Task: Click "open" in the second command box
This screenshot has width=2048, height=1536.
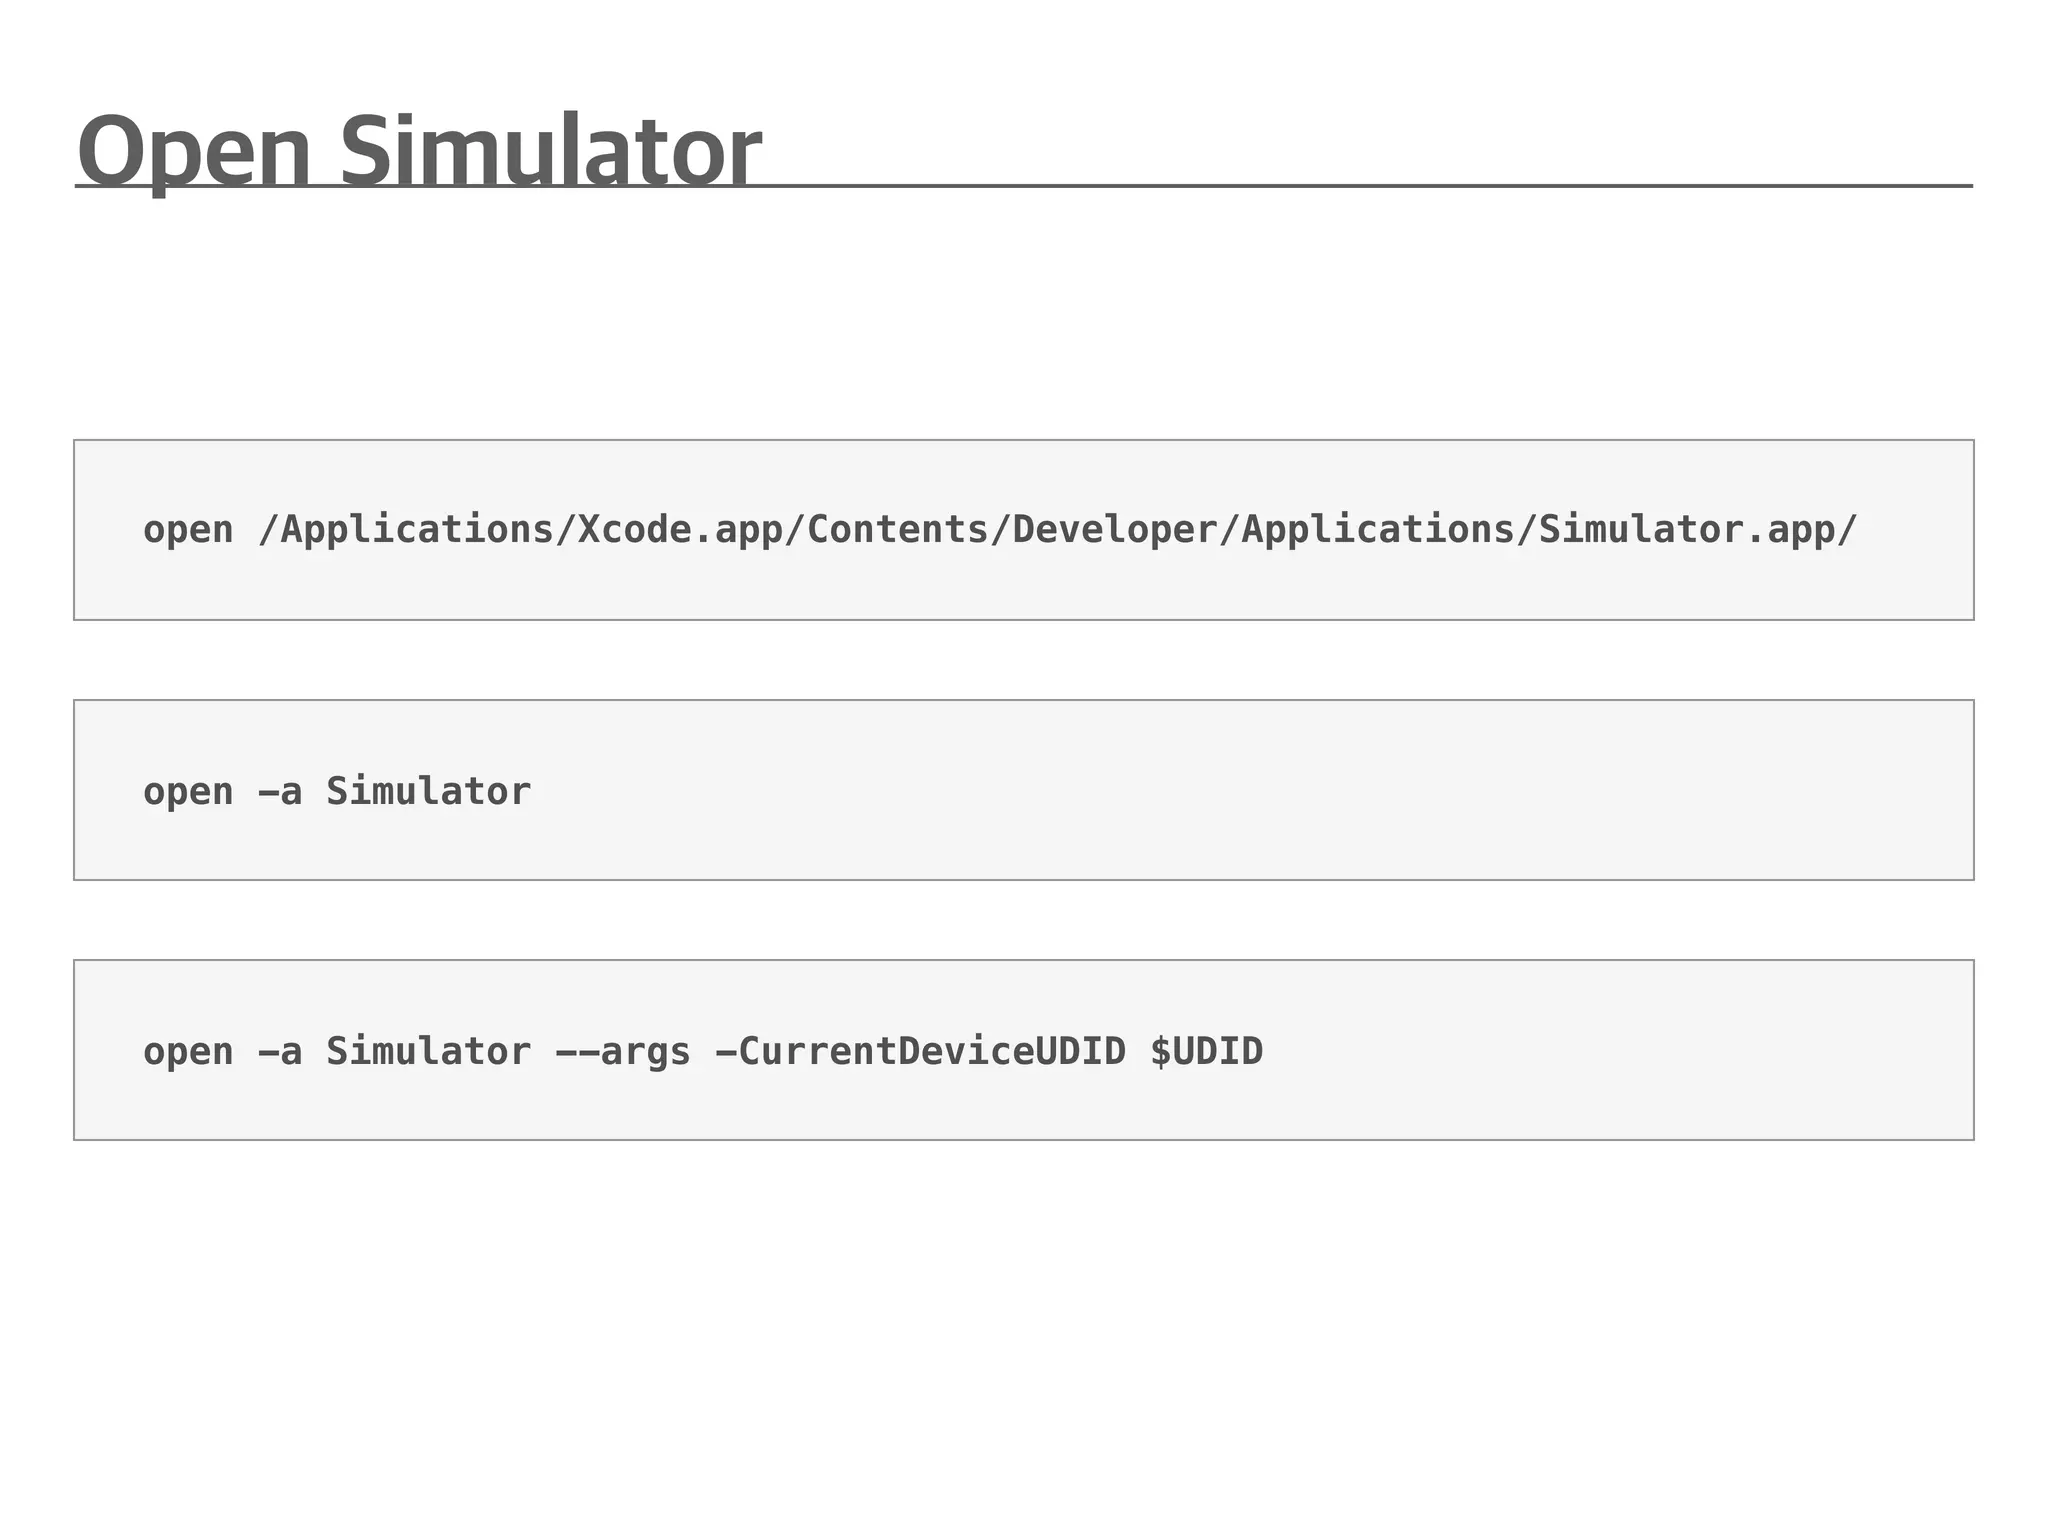Action: [x=188, y=792]
